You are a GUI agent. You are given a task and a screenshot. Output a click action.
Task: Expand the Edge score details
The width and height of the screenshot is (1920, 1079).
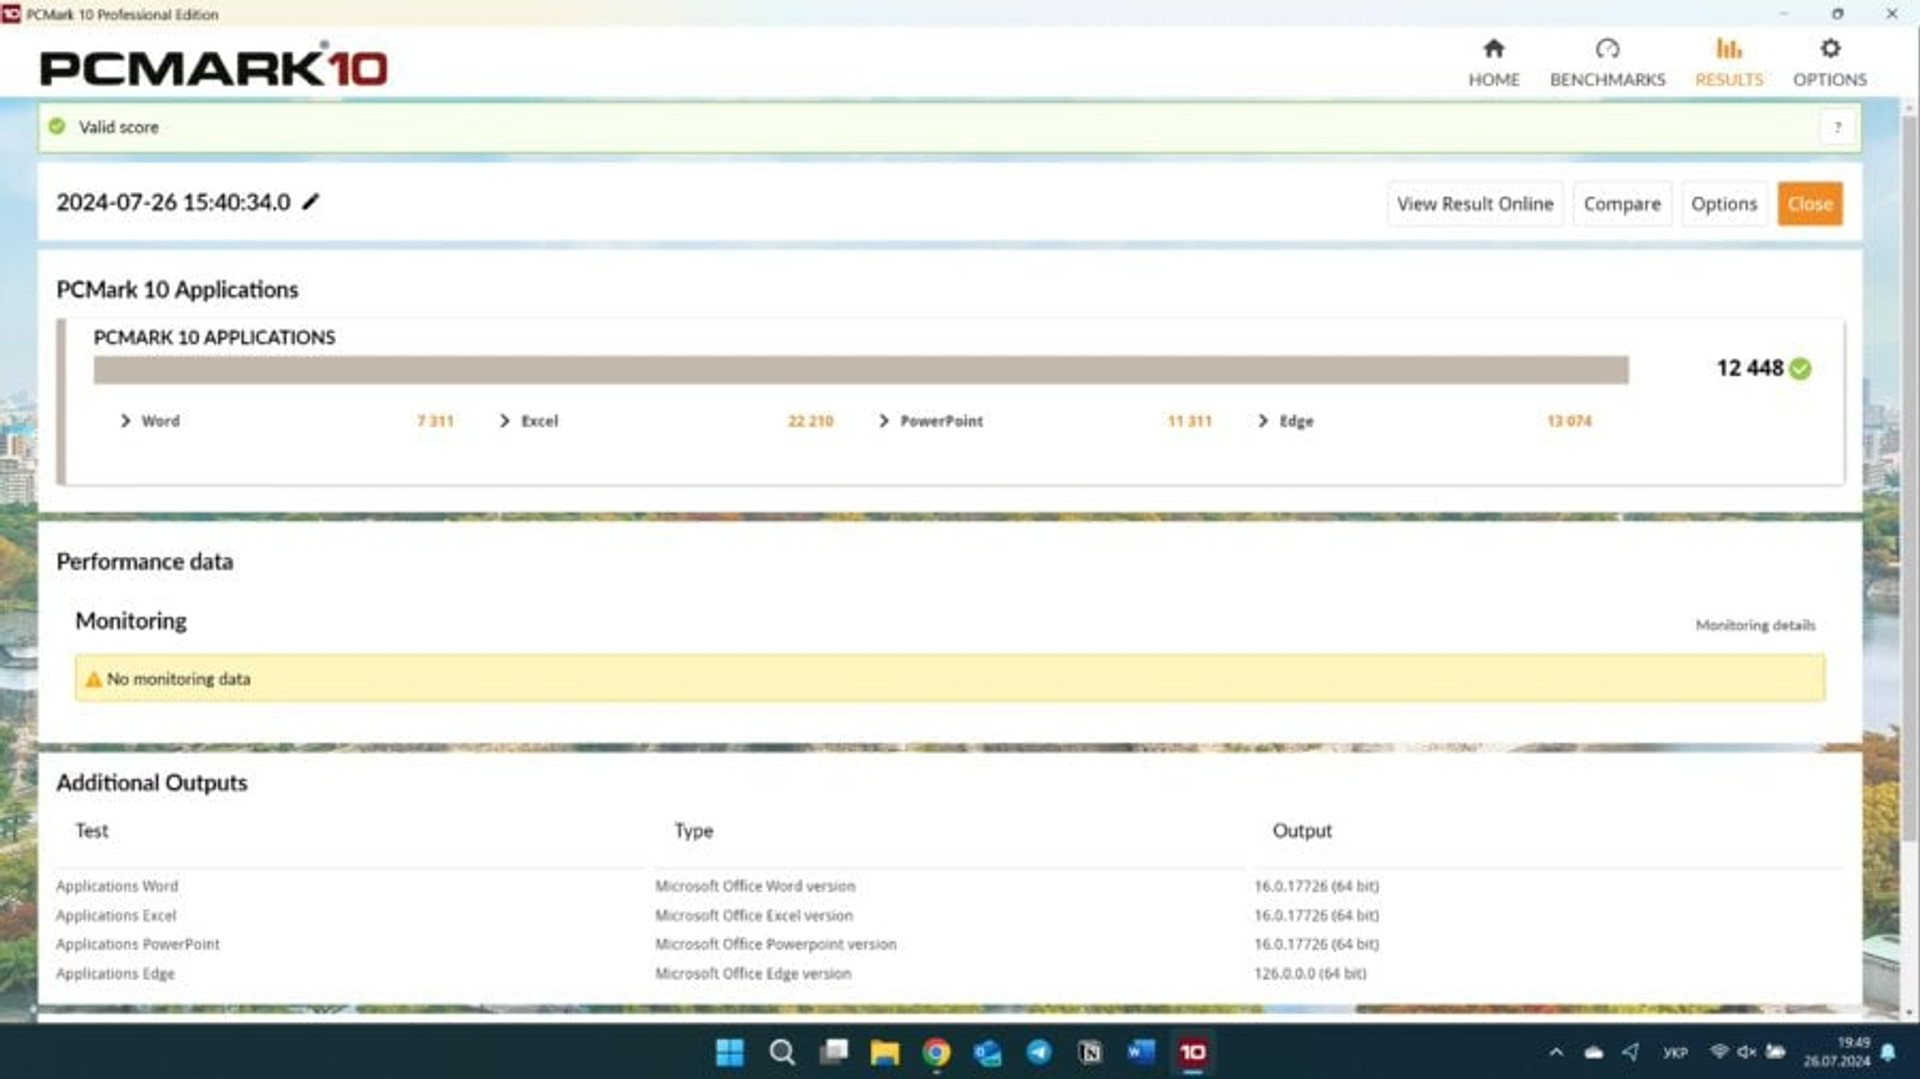[1262, 421]
